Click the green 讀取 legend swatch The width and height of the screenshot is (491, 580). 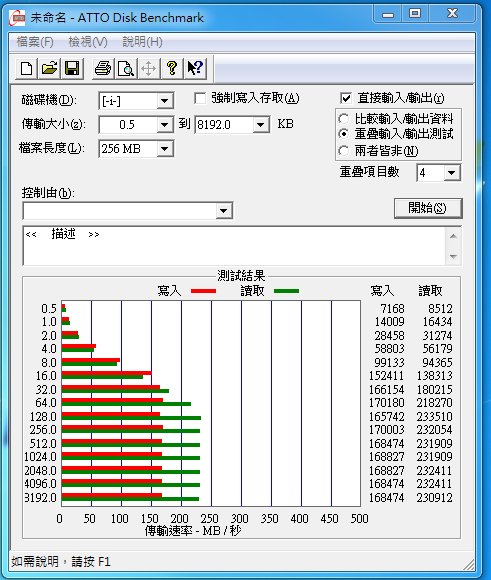click(x=286, y=291)
